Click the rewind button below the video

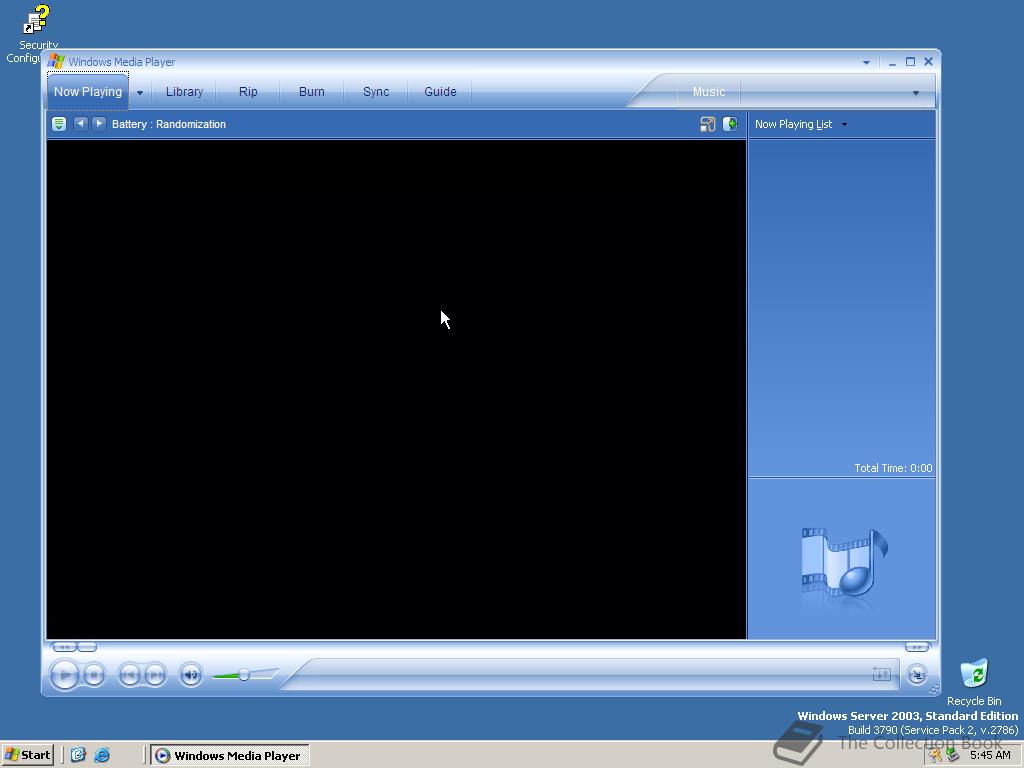point(63,647)
